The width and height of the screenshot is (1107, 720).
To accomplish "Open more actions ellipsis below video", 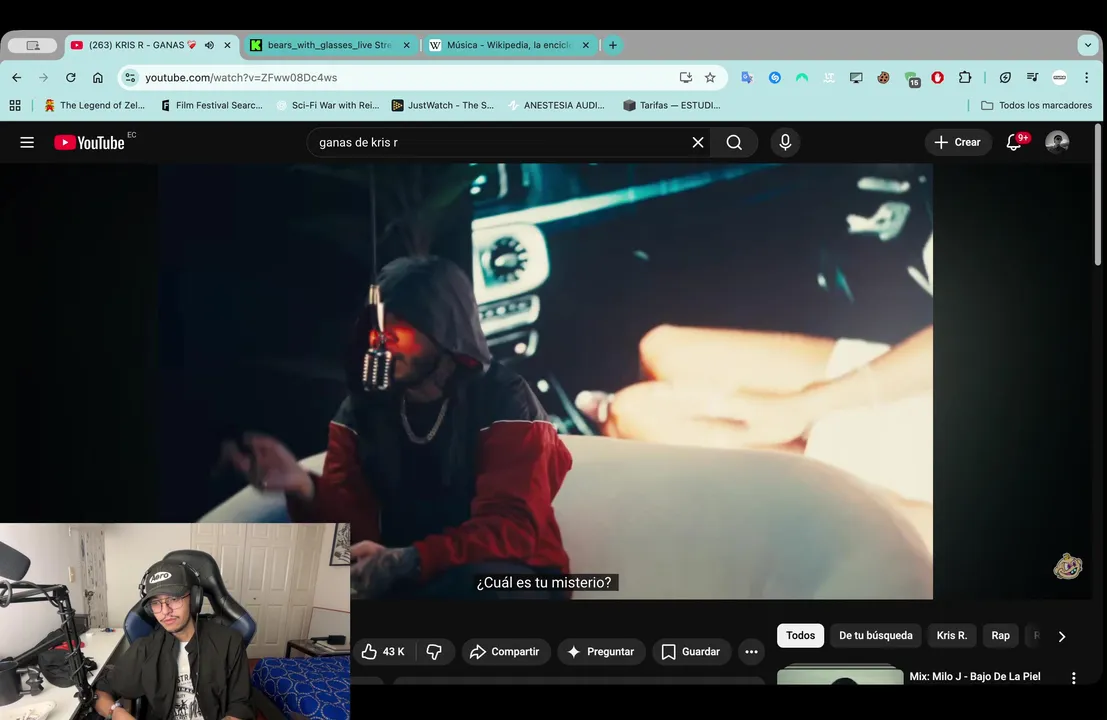I will point(751,652).
